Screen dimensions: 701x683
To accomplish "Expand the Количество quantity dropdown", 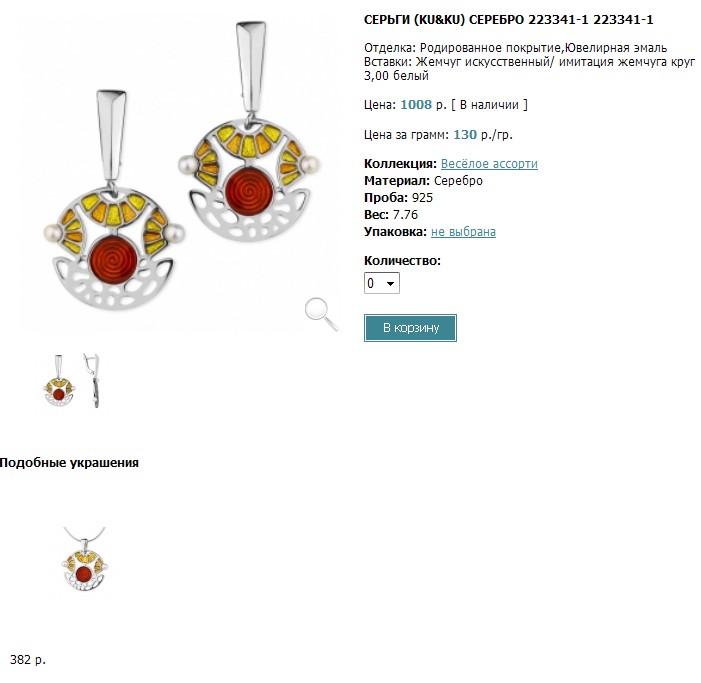I will click(382, 283).
